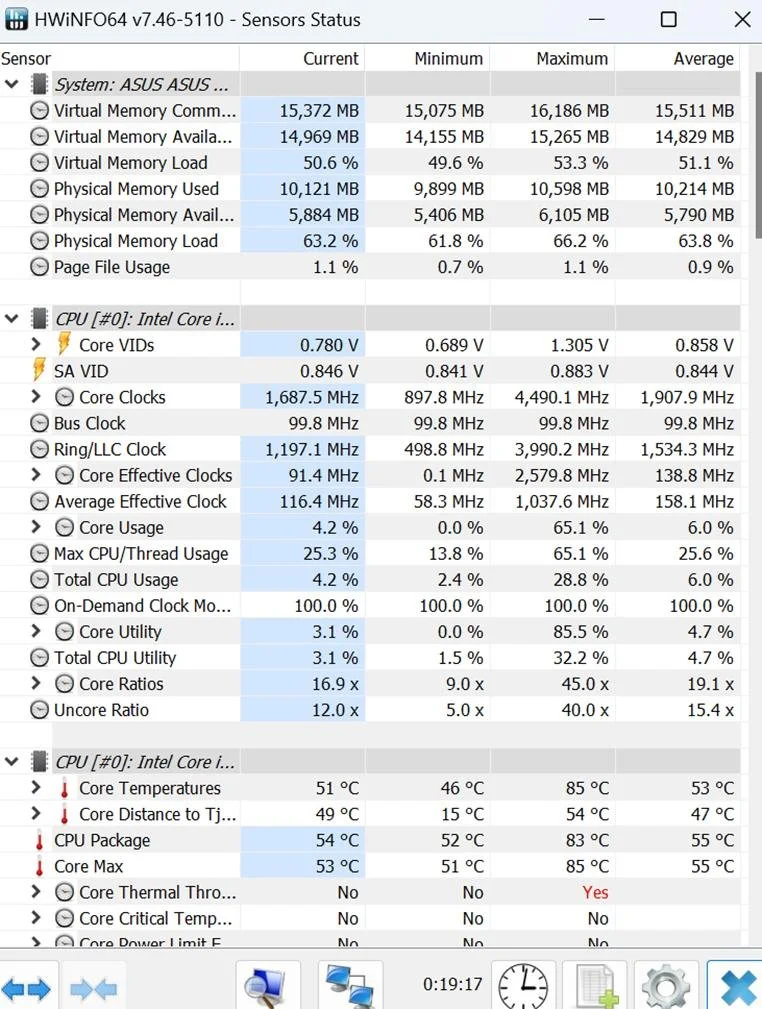The height and width of the screenshot is (1009, 762).
Task: Click the SA VID lightning bolt icon
Action: tap(39, 371)
